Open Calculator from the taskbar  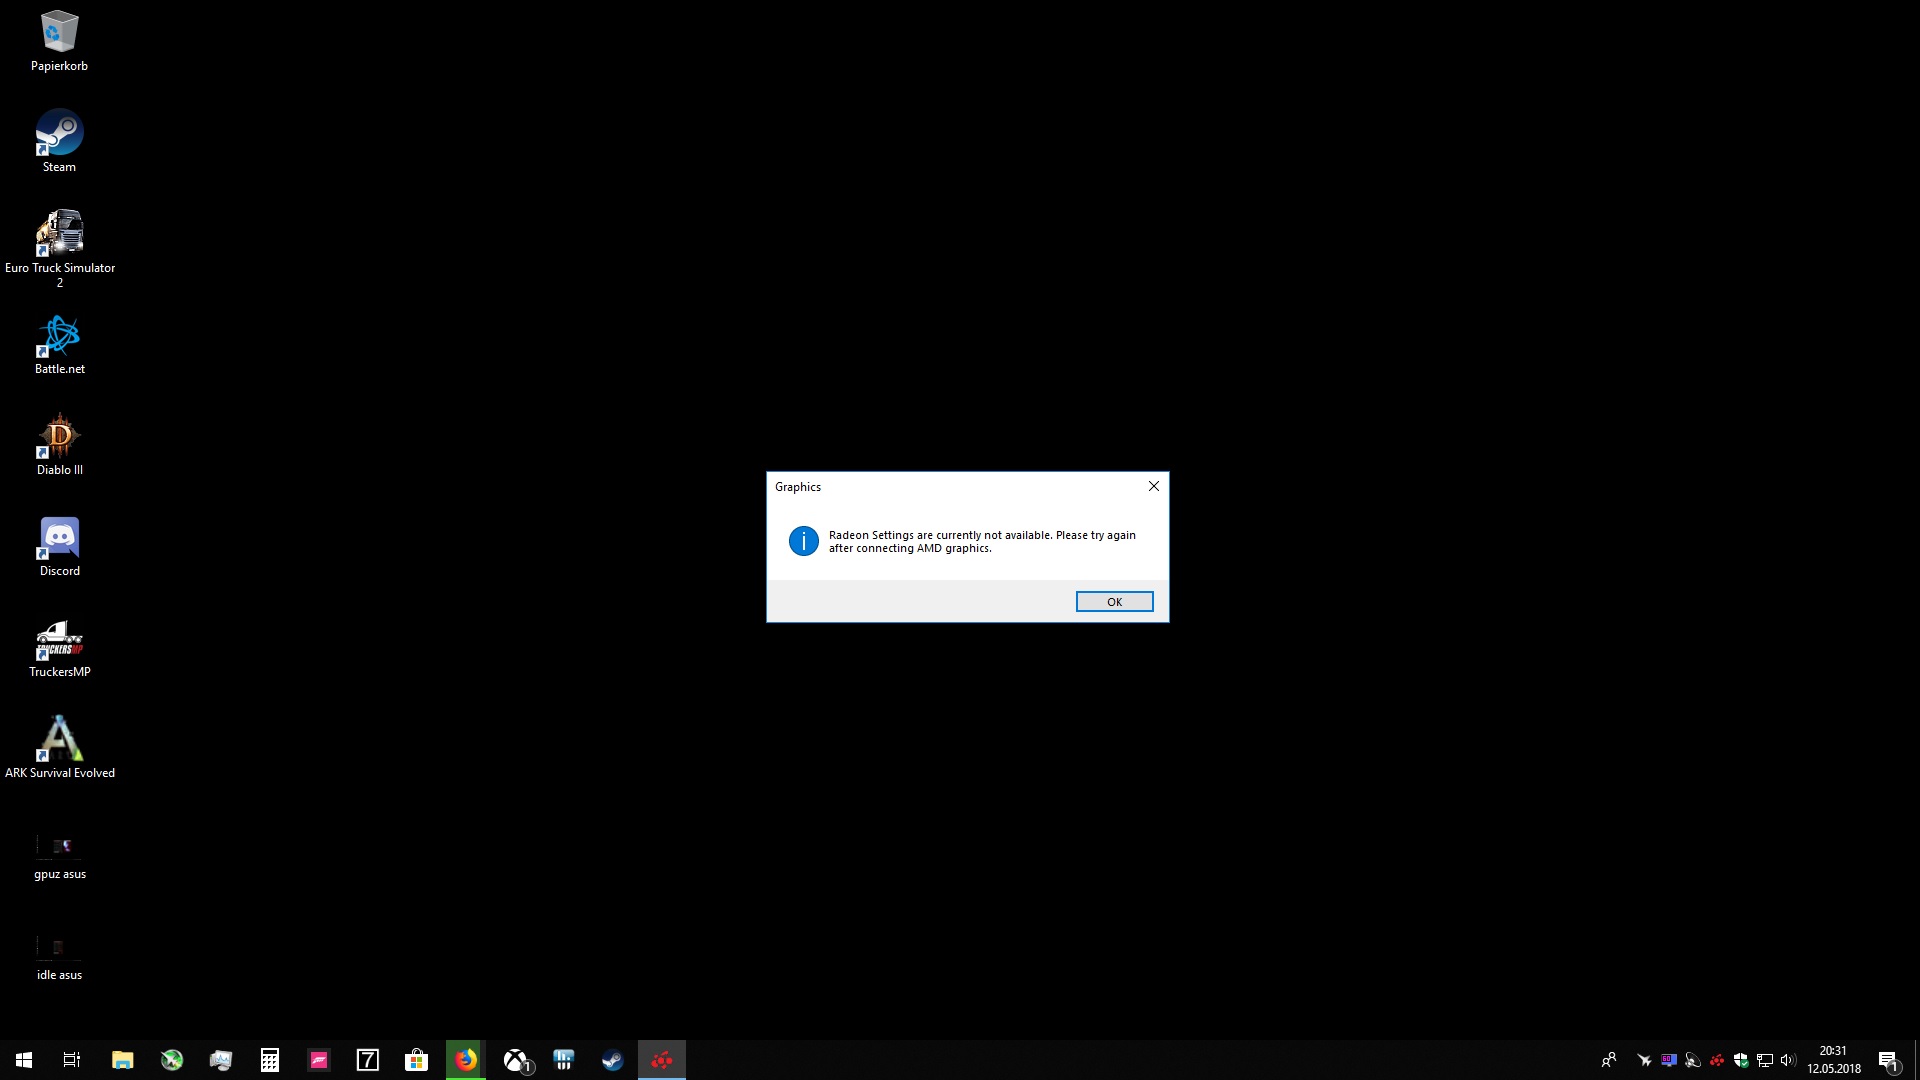click(269, 1060)
